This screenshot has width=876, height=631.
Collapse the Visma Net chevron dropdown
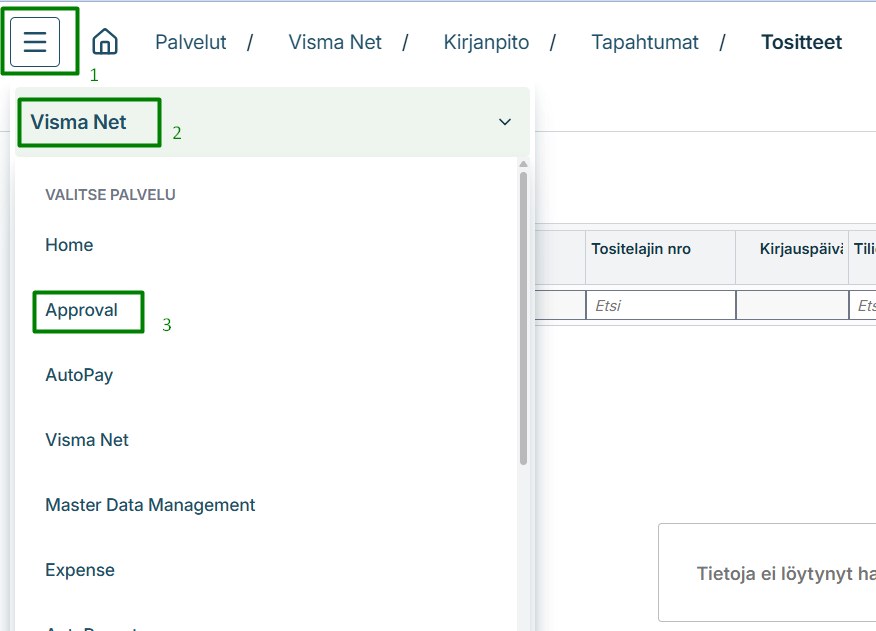504,122
